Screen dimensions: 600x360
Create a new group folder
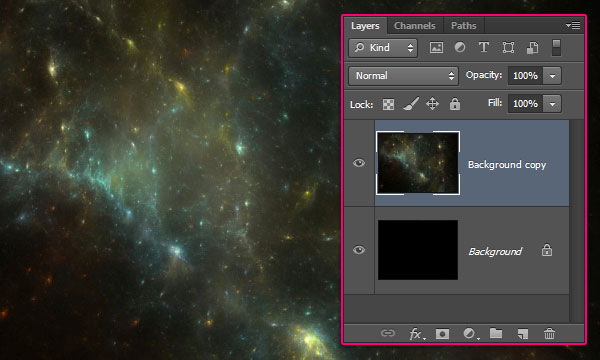point(496,333)
